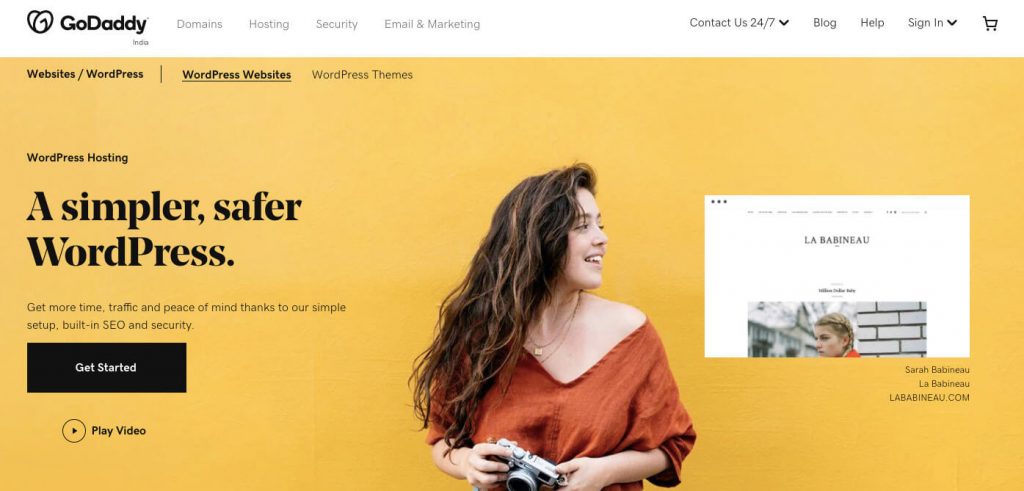The width and height of the screenshot is (1024, 491).
Task: Click the GoDaddy wordmark text
Action: tap(104, 24)
